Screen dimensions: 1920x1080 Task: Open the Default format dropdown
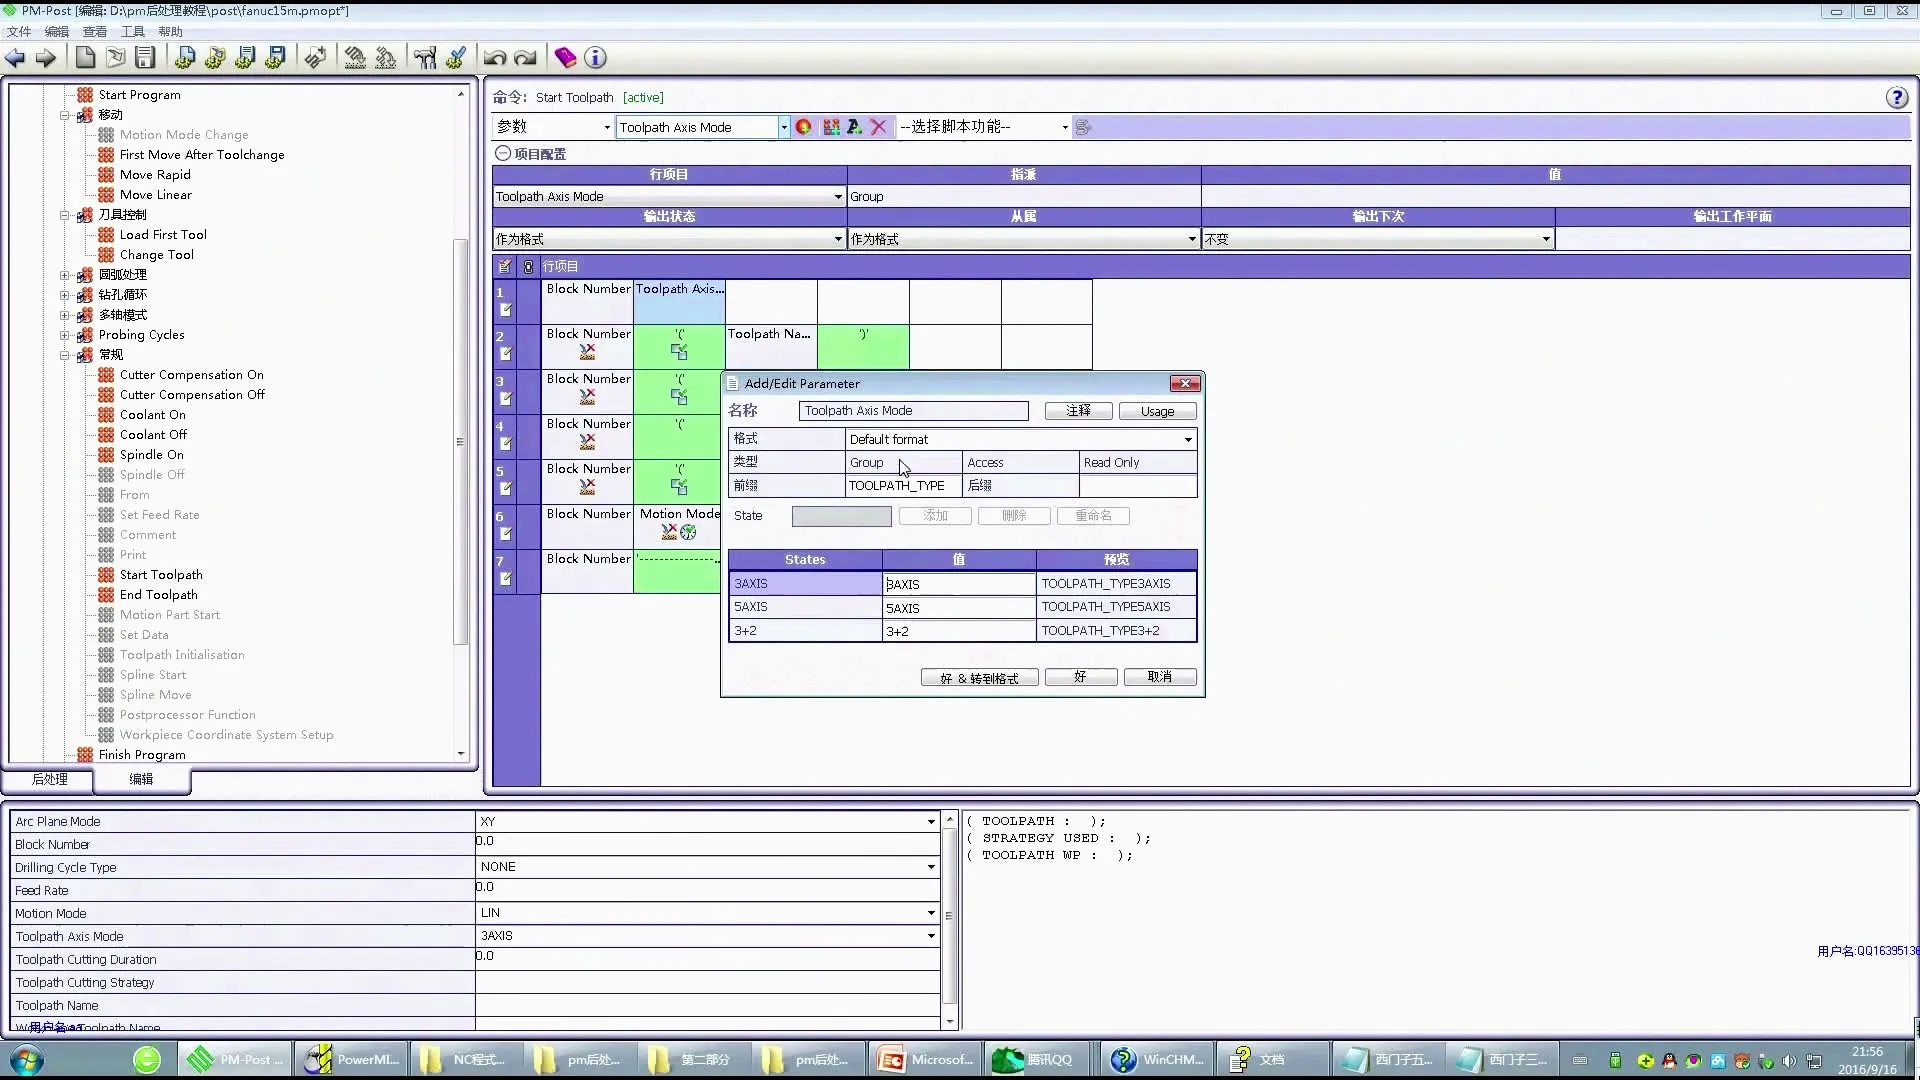point(1187,440)
